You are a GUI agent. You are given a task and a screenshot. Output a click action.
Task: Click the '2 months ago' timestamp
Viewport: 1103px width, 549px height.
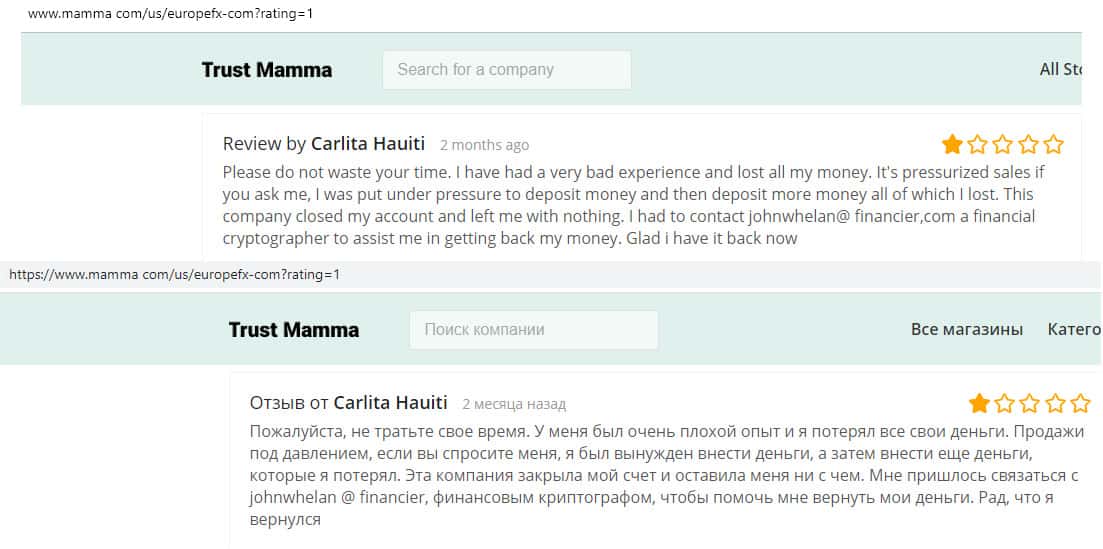[x=484, y=146]
